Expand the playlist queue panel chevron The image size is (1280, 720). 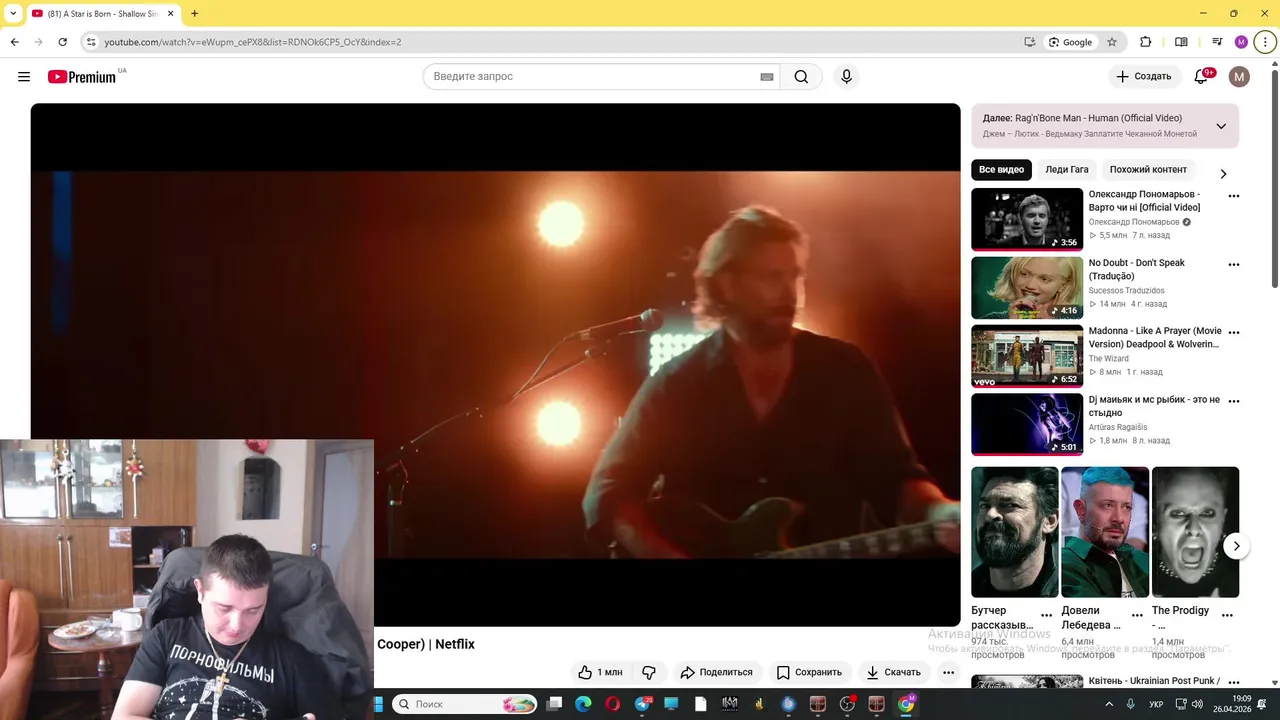click(1221, 126)
